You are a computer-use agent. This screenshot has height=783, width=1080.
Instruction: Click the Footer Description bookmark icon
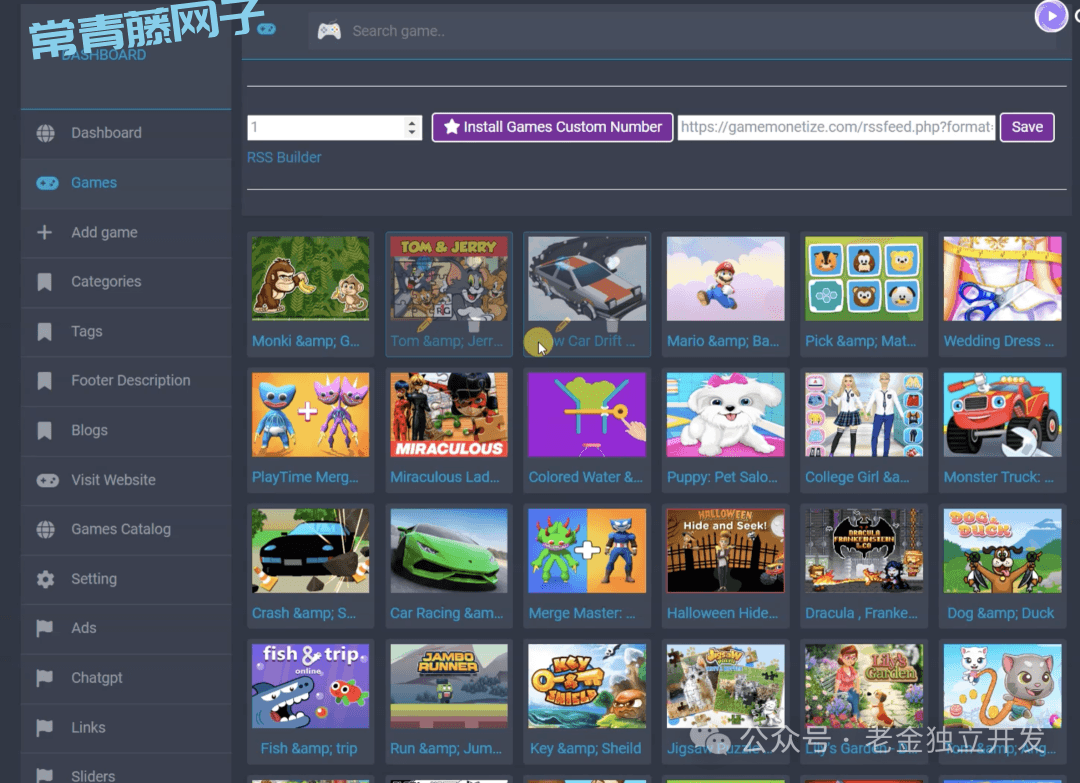click(45, 381)
